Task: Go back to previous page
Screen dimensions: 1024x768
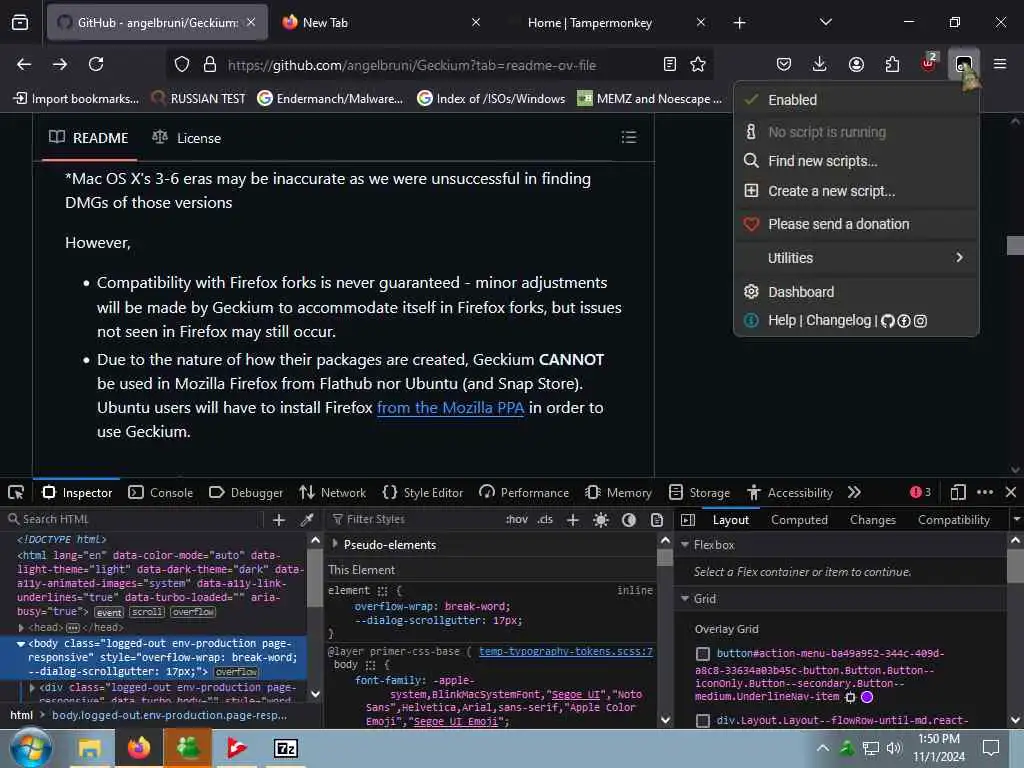Action: 24,64
